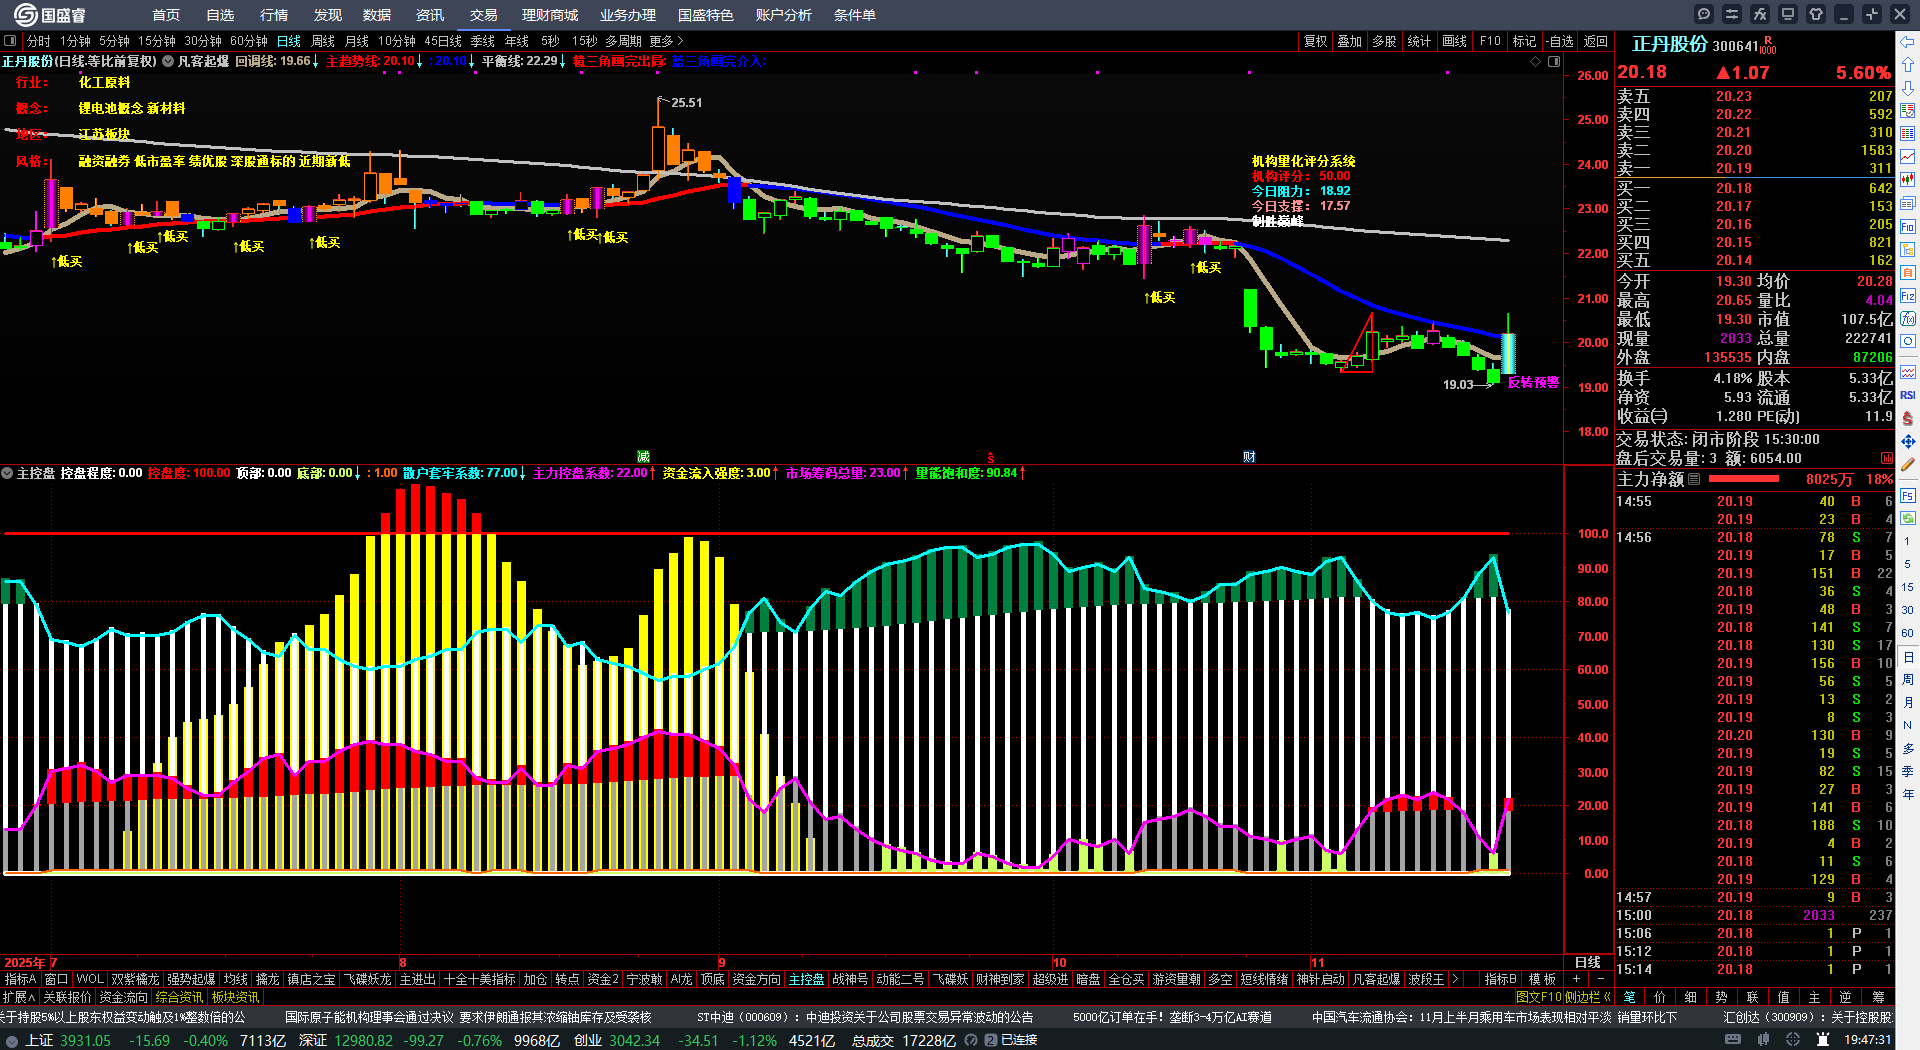Screen dimensions: 1920x1050
Task: Toggle the 侧边栏 sidebar visibility
Action: [x=1587, y=997]
